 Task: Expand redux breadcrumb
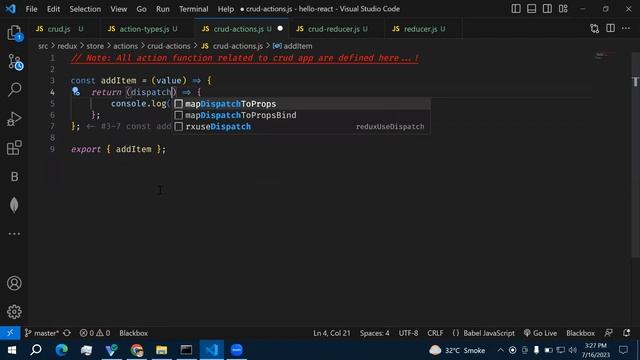coord(67,46)
